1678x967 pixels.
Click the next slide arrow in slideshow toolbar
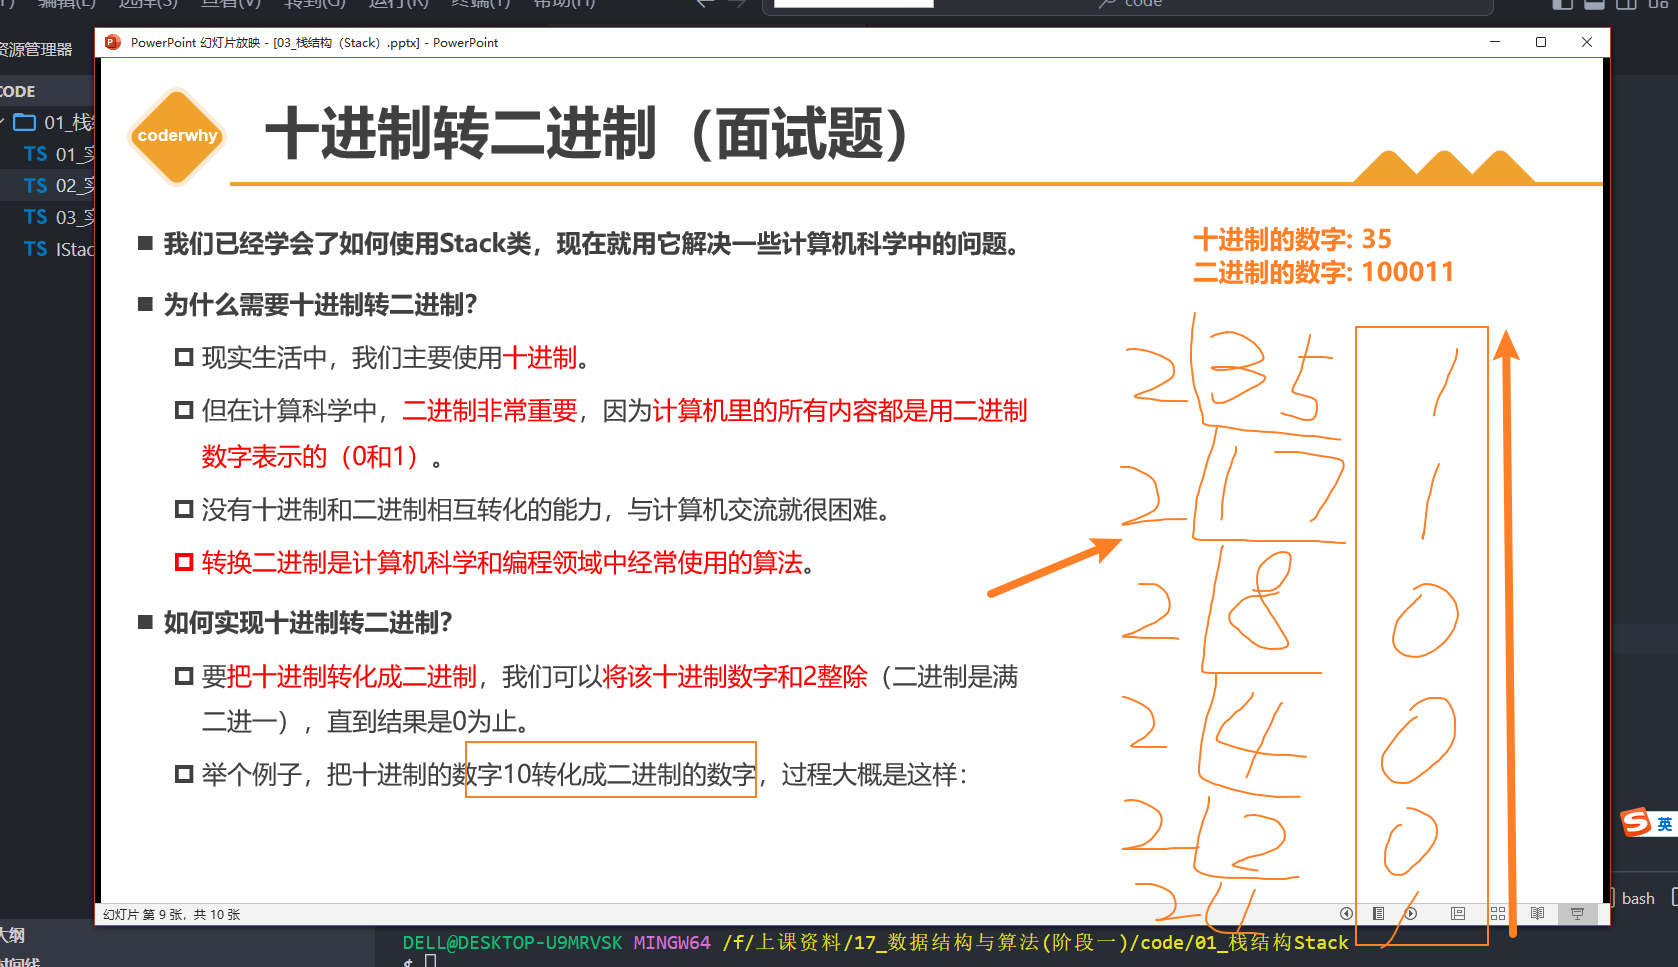point(1411,913)
